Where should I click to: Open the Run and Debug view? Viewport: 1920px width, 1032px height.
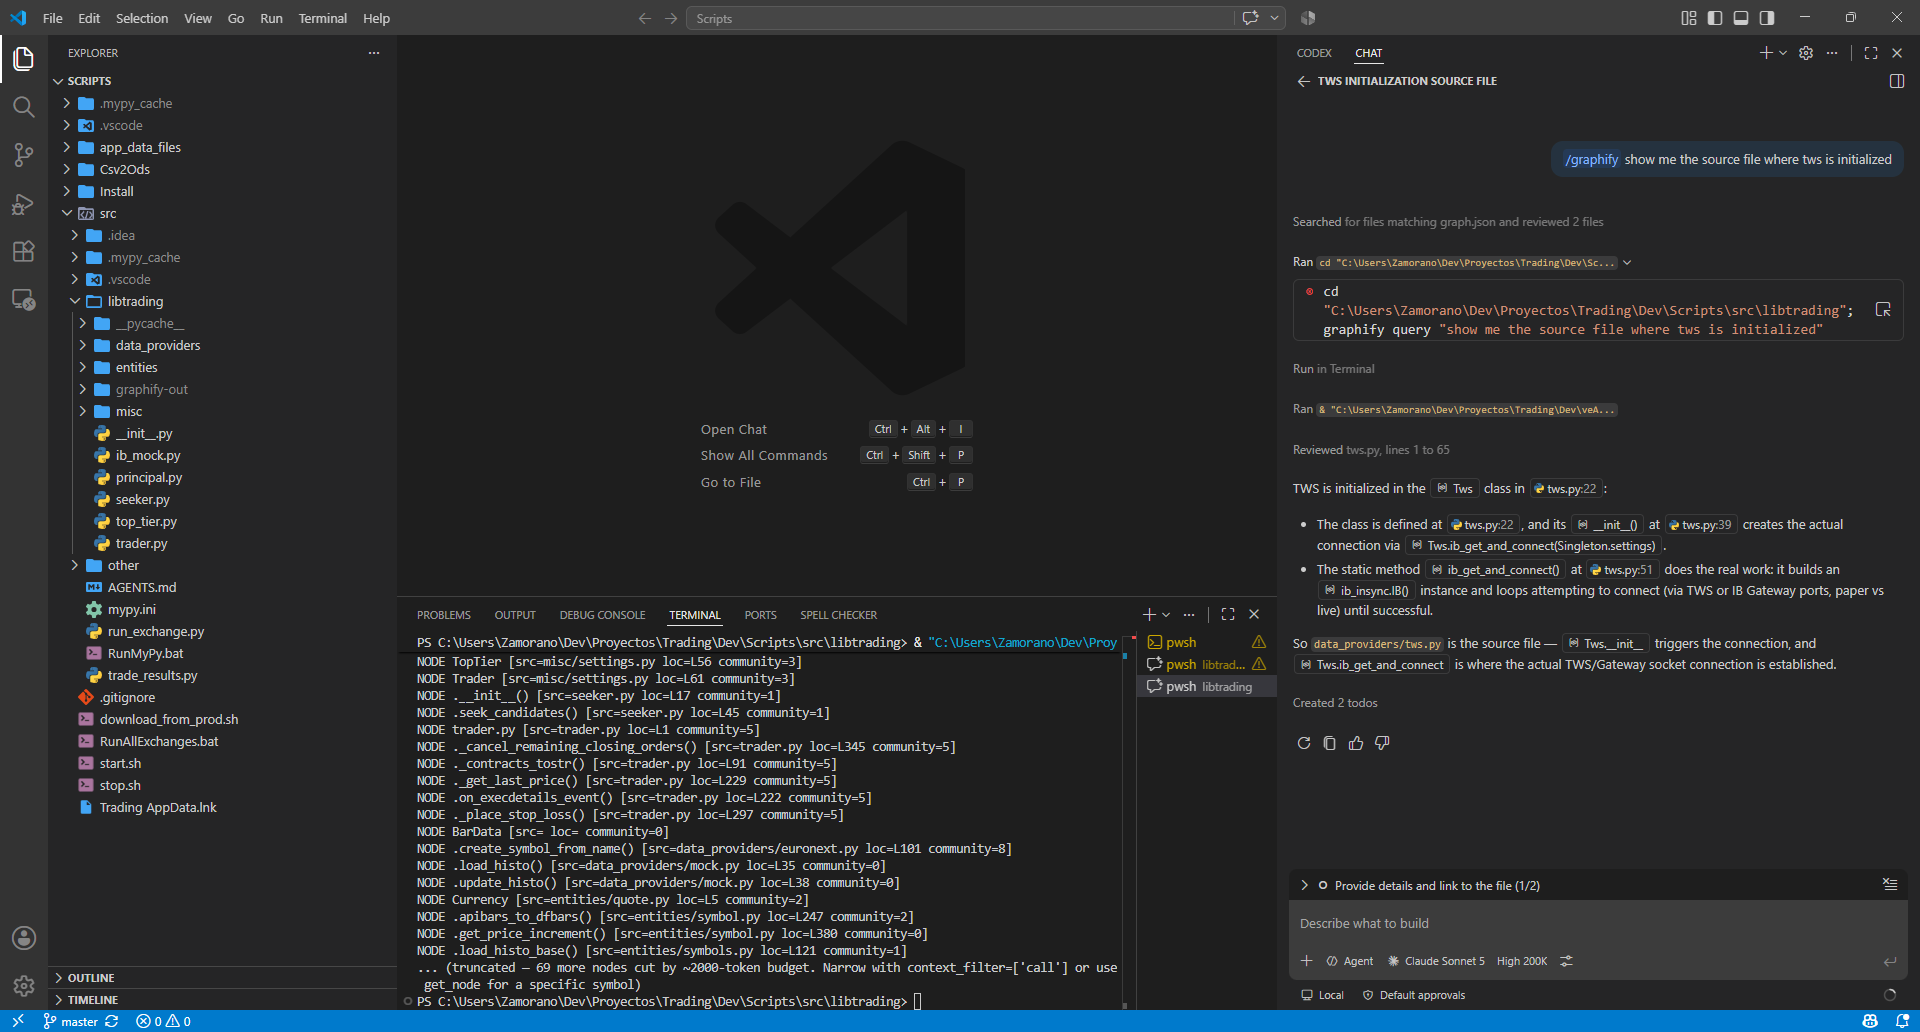24,204
